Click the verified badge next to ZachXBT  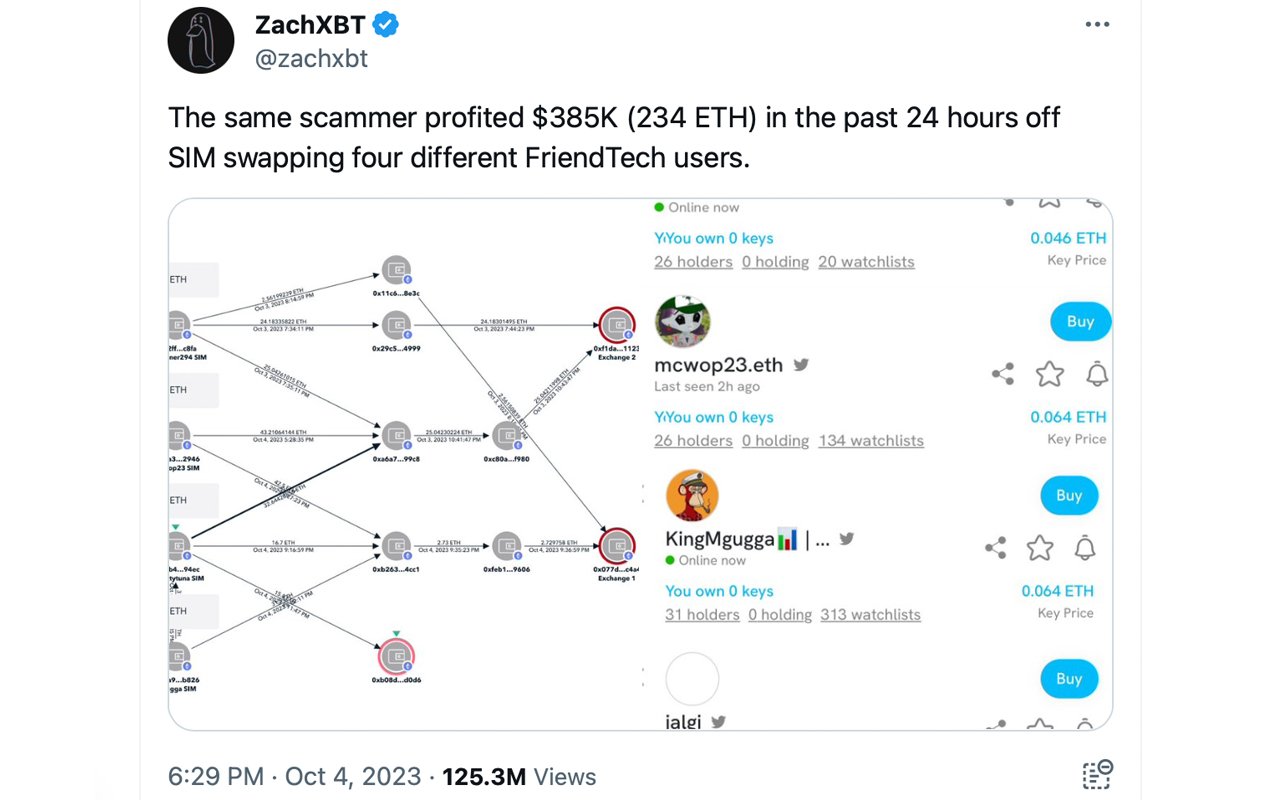point(383,24)
